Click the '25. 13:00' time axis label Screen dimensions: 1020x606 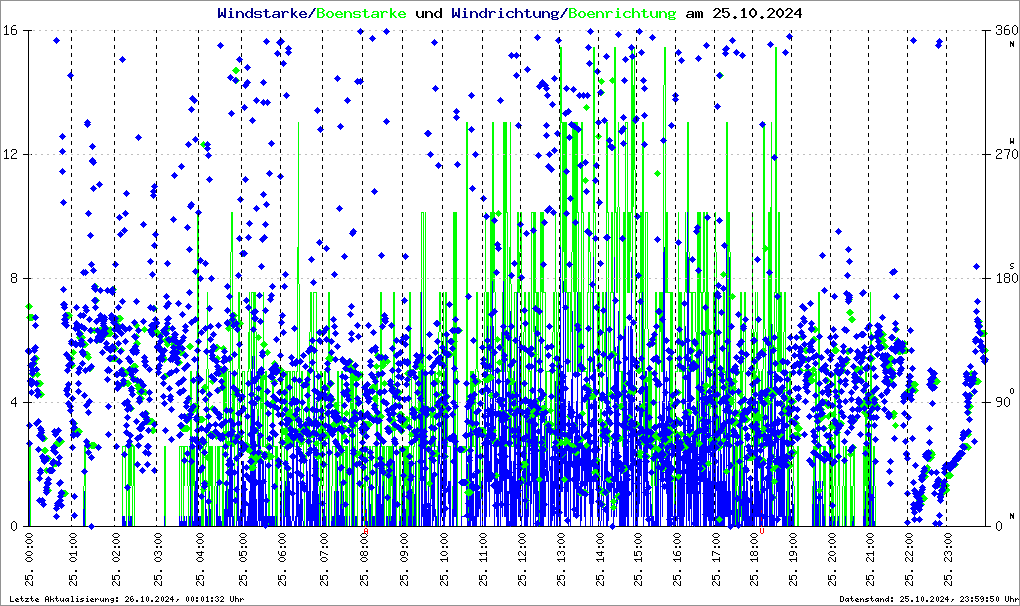[x=561, y=559]
